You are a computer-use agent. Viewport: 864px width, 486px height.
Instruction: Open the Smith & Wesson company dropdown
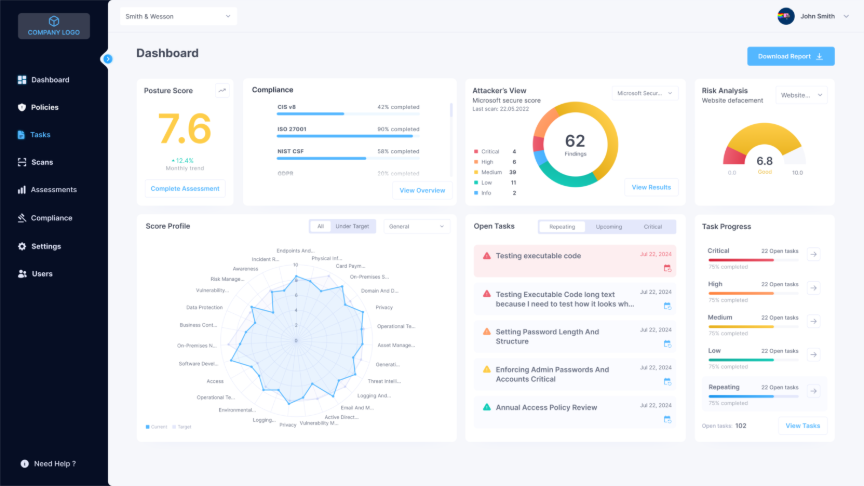pos(178,16)
